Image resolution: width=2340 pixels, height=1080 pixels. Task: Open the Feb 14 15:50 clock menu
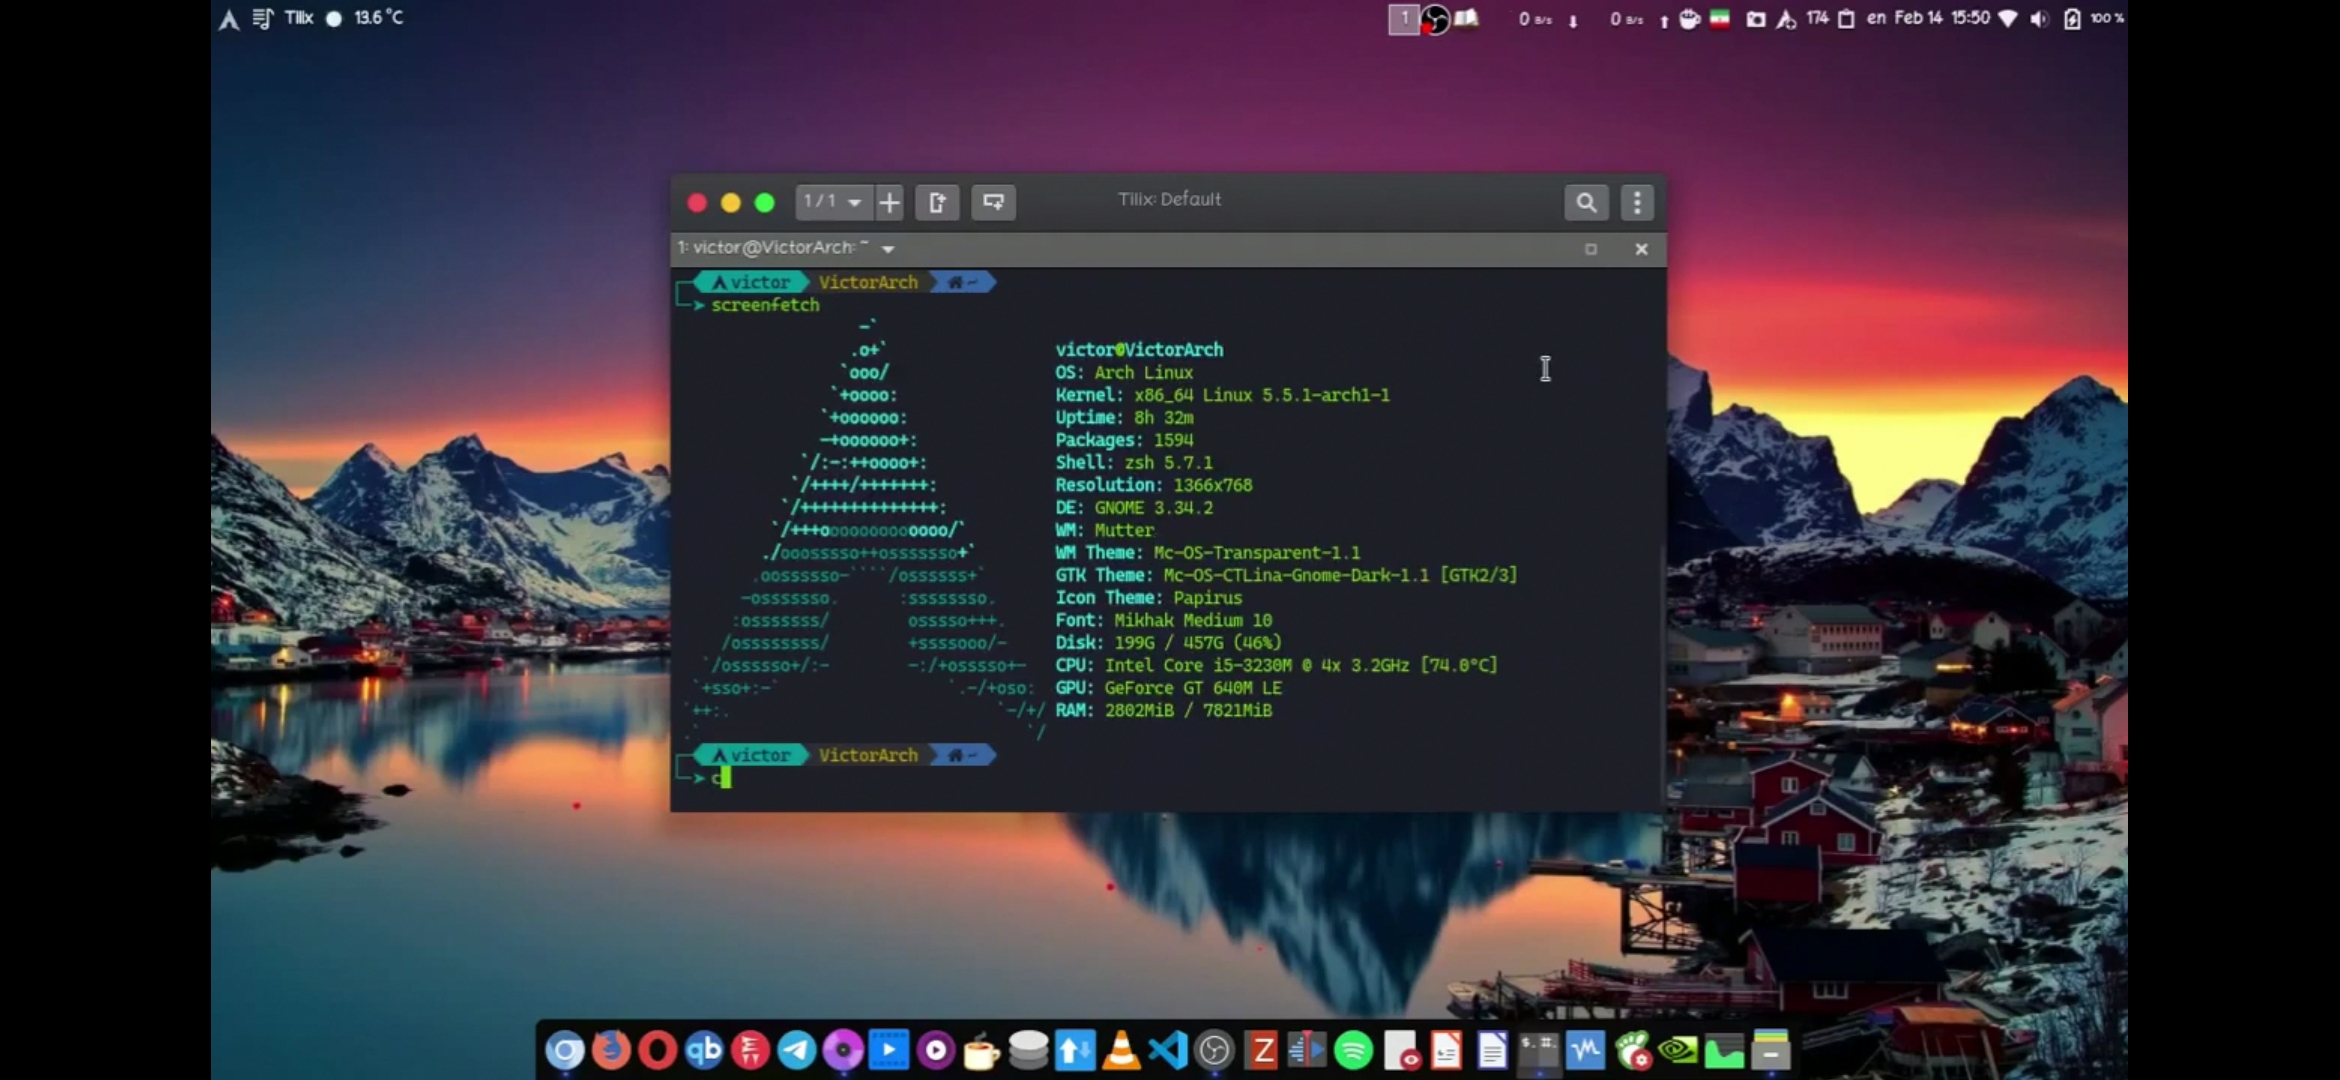click(x=1943, y=18)
